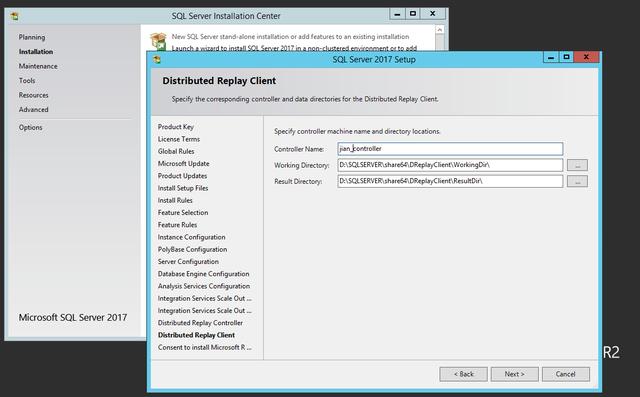
Task: Close the SQL Server 2017 Setup window
Action: pyautogui.click(x=587, y=57)
